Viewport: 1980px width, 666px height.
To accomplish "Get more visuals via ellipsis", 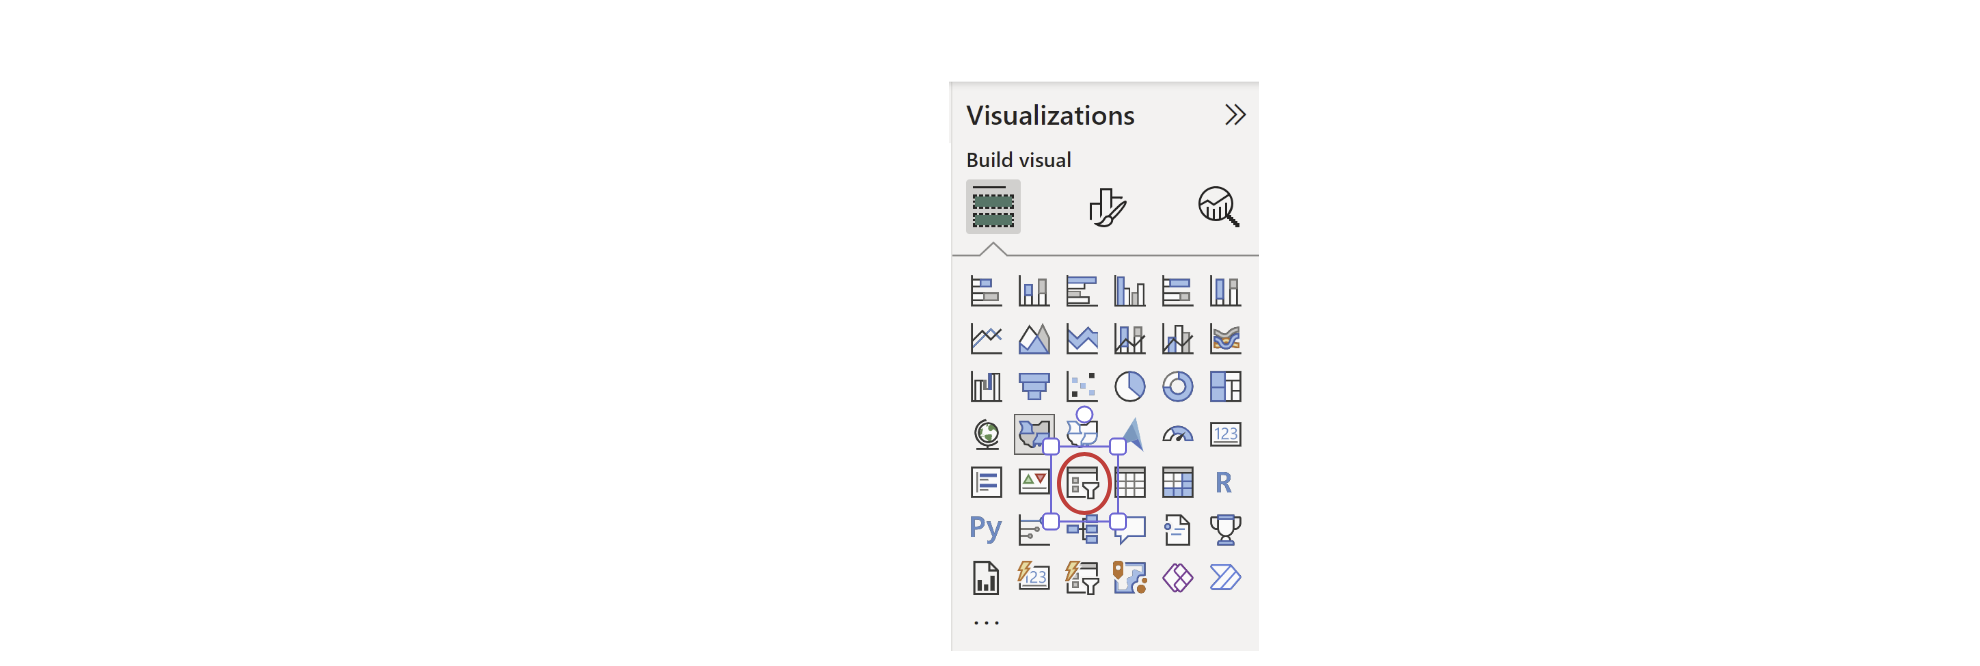I will point(987,623).
